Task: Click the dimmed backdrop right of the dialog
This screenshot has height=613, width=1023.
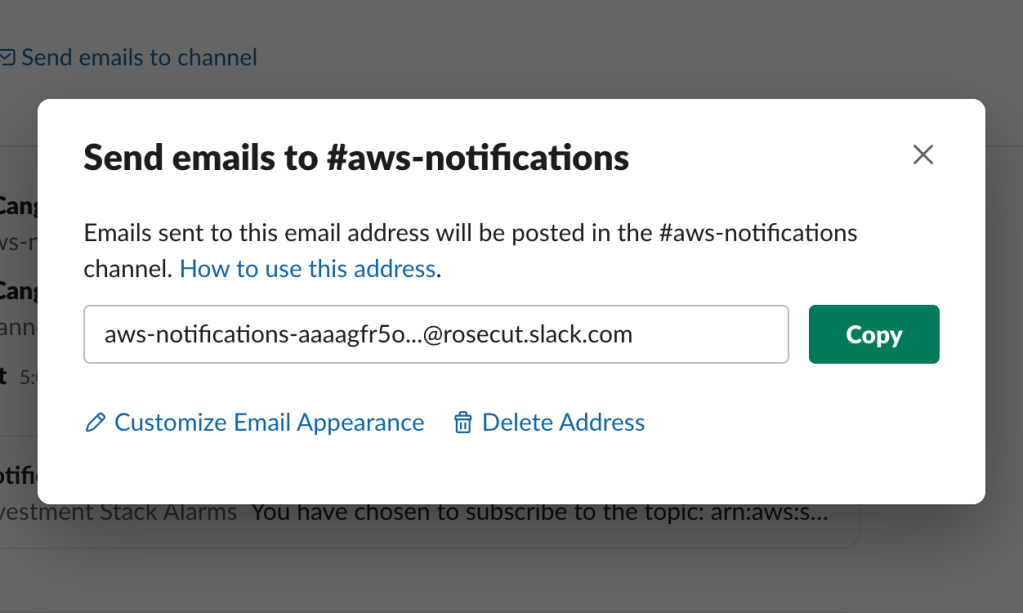Action: 1003,300
